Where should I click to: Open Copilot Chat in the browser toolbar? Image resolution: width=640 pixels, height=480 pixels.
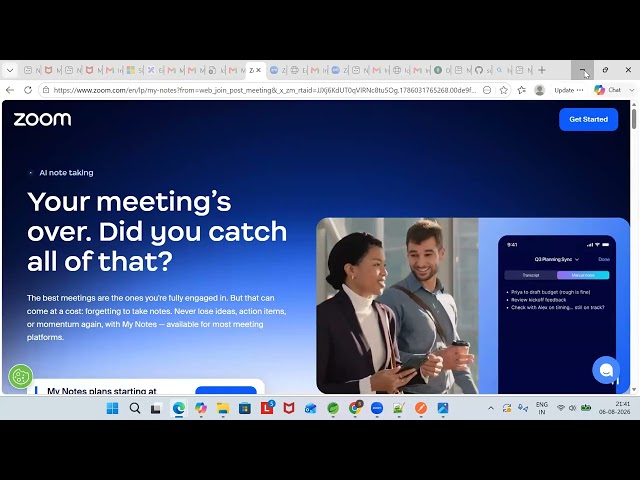[608, 90]
